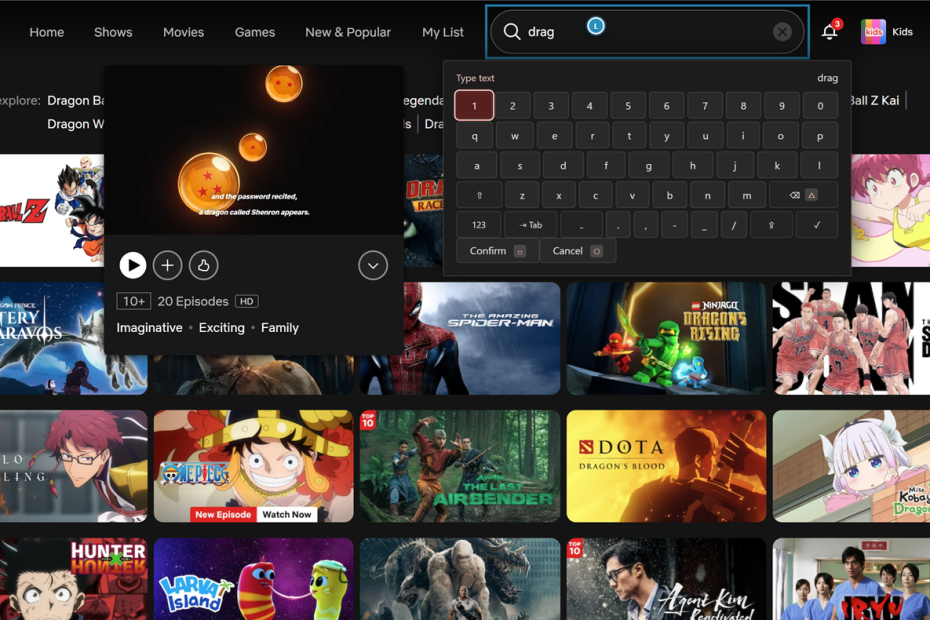Open the Movies section
This screenshot has width=930, height=620.
click(183, 32)
